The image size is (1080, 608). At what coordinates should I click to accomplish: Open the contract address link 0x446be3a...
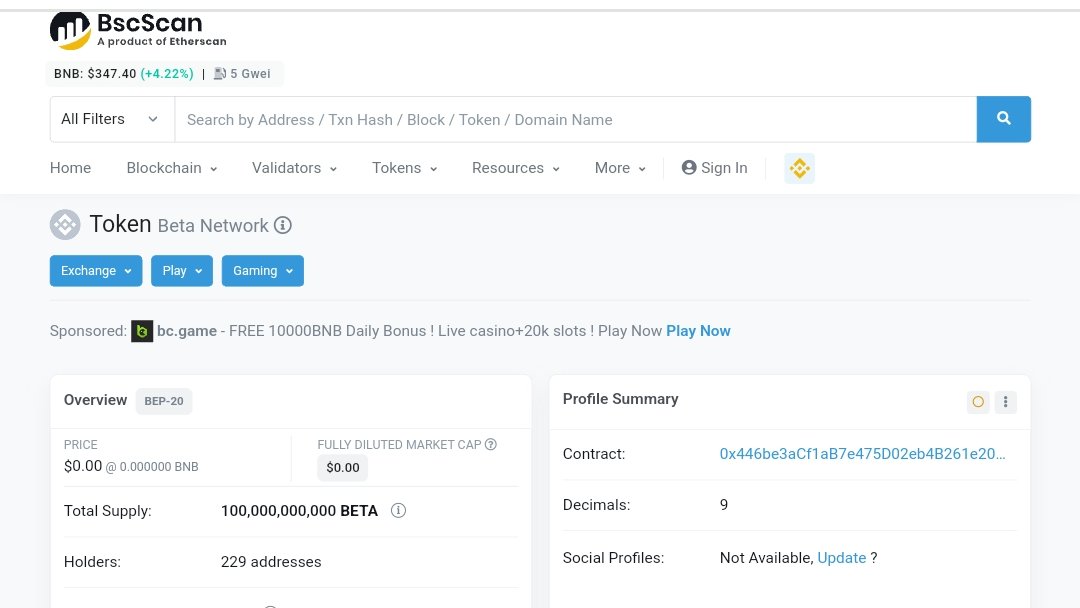pyautogui.click(x=862, y=453)
